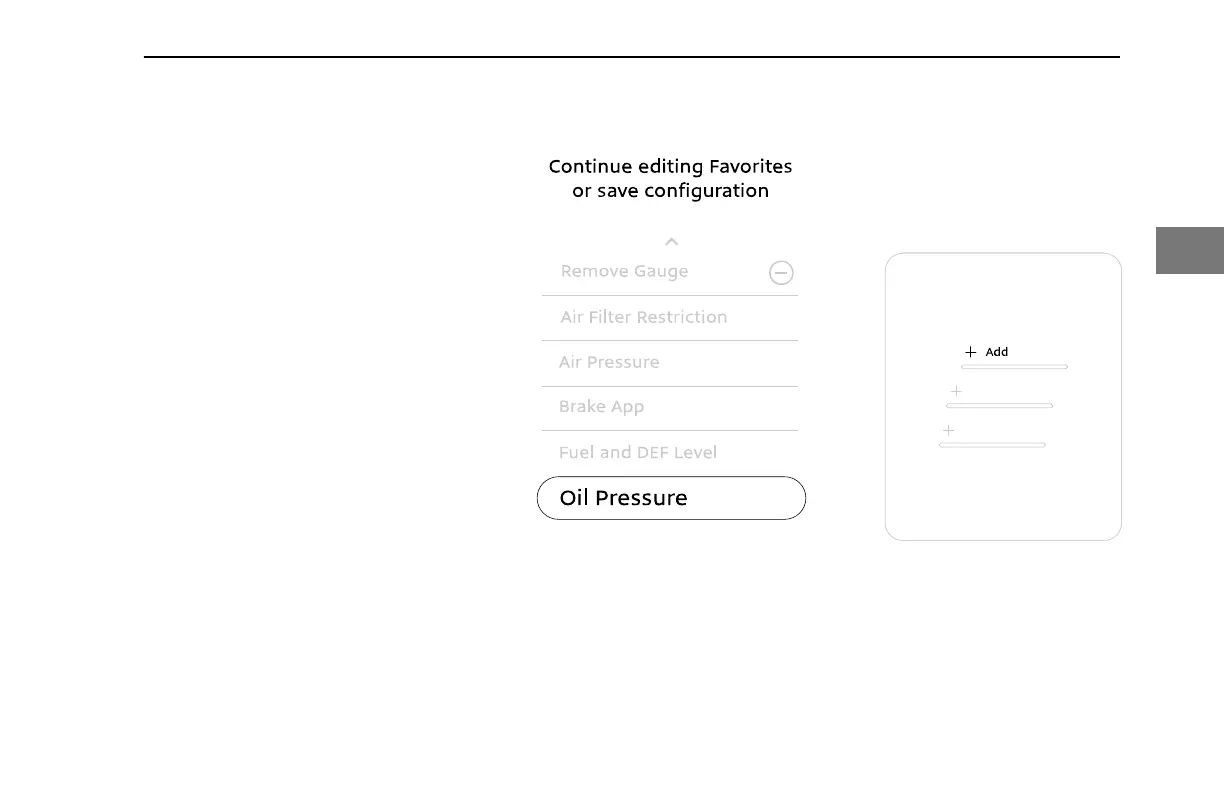Click the third plus icon in the favorites panel
The image size is (1224, 792).
coord(948,430)
